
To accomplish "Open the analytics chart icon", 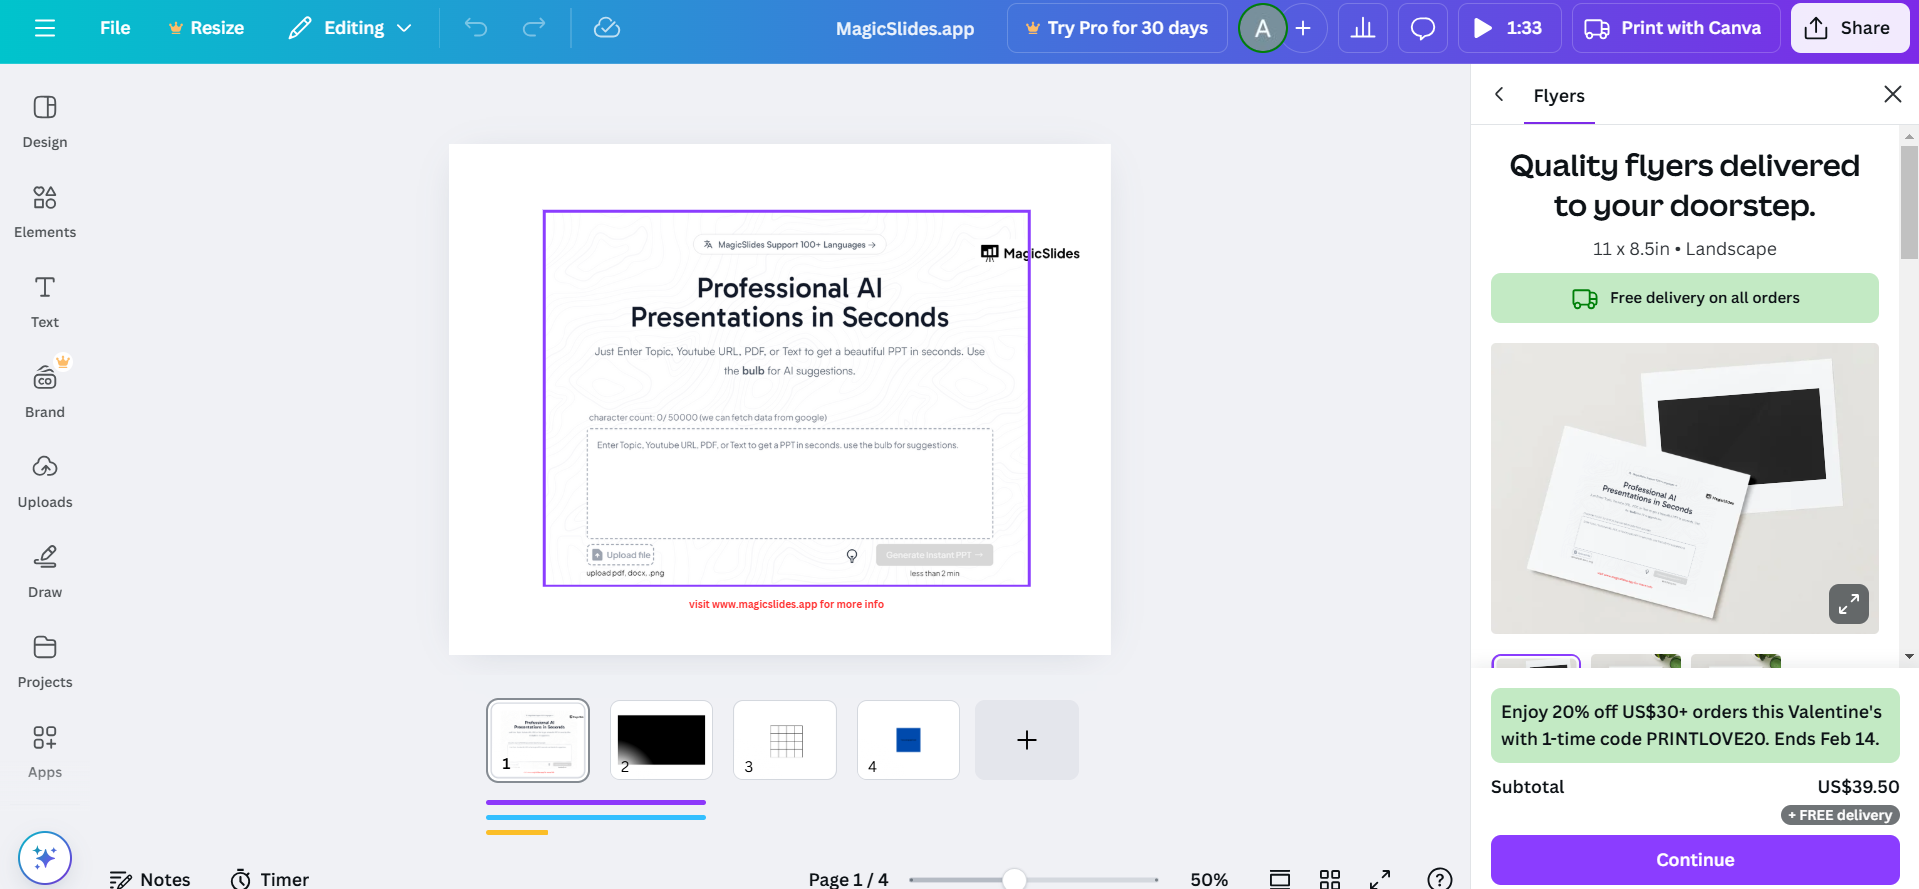I will tap(1363, 28).
